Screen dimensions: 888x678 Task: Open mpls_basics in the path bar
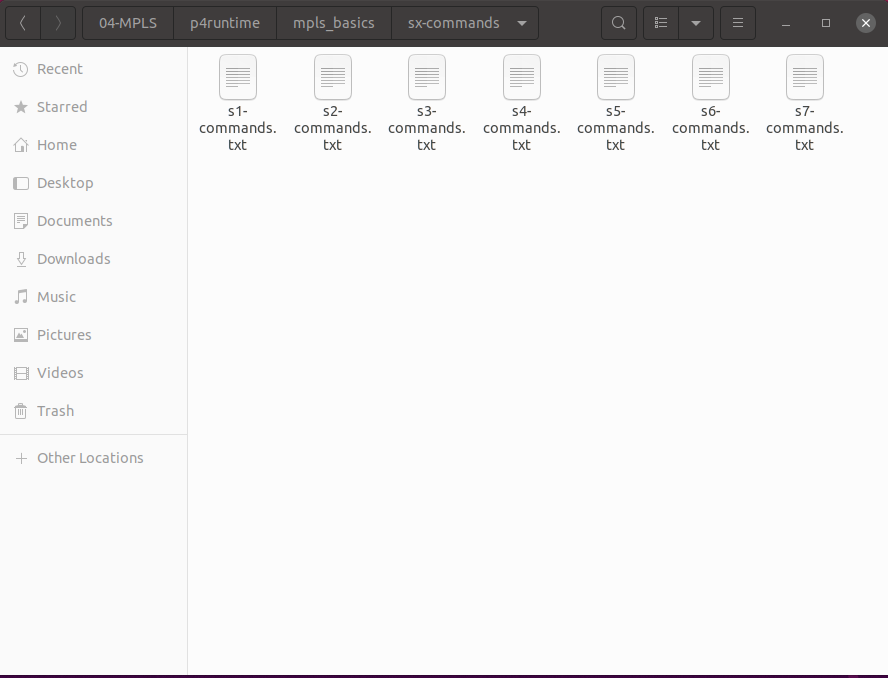[333, 23]
